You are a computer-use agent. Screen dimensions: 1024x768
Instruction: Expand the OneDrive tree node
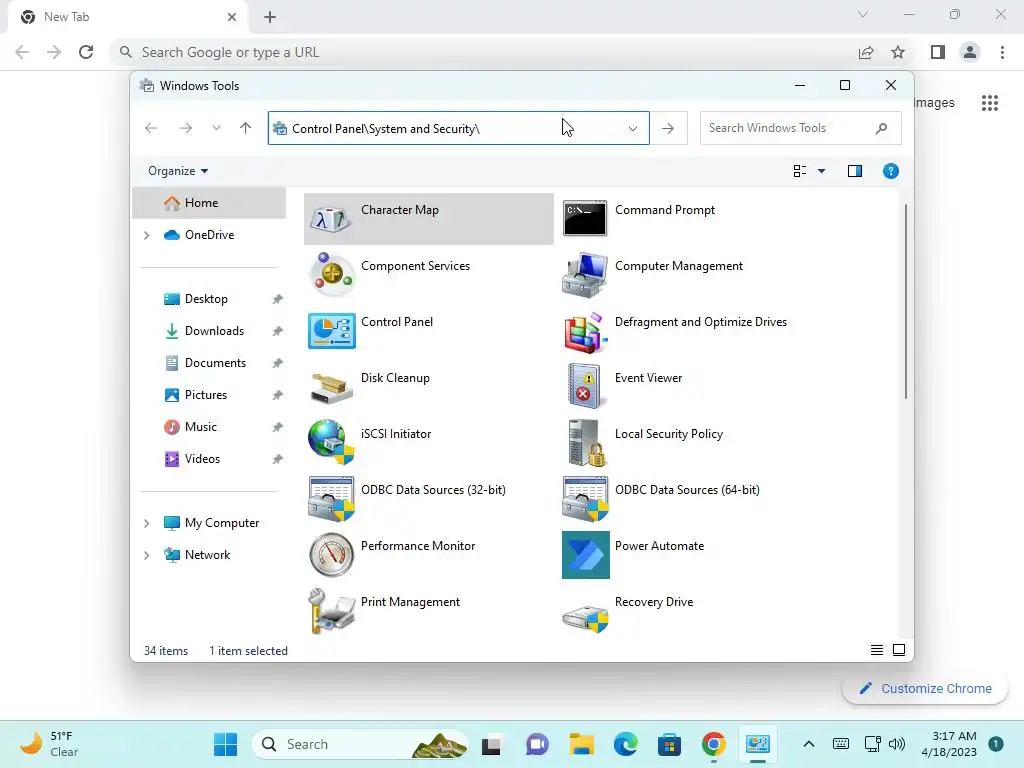pos(147,235)
